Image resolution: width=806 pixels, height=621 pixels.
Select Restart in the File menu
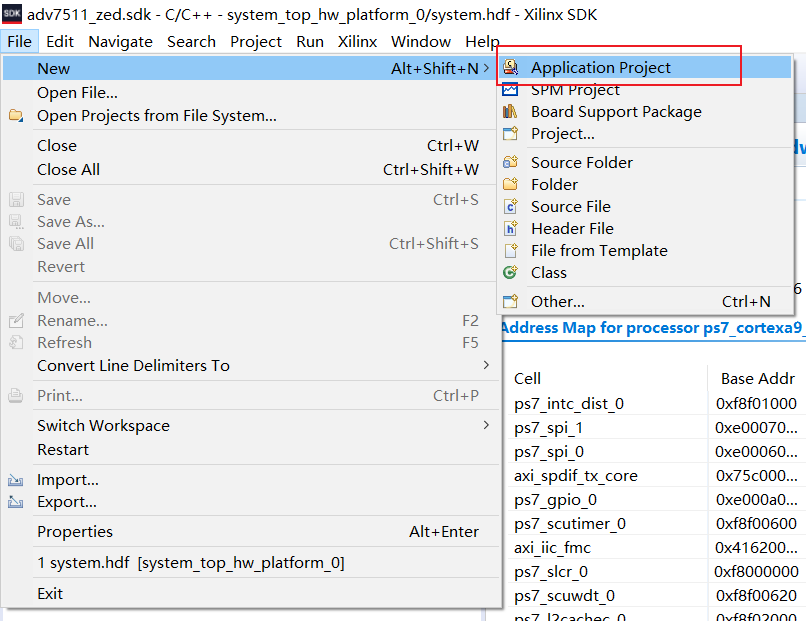point(251,449)
